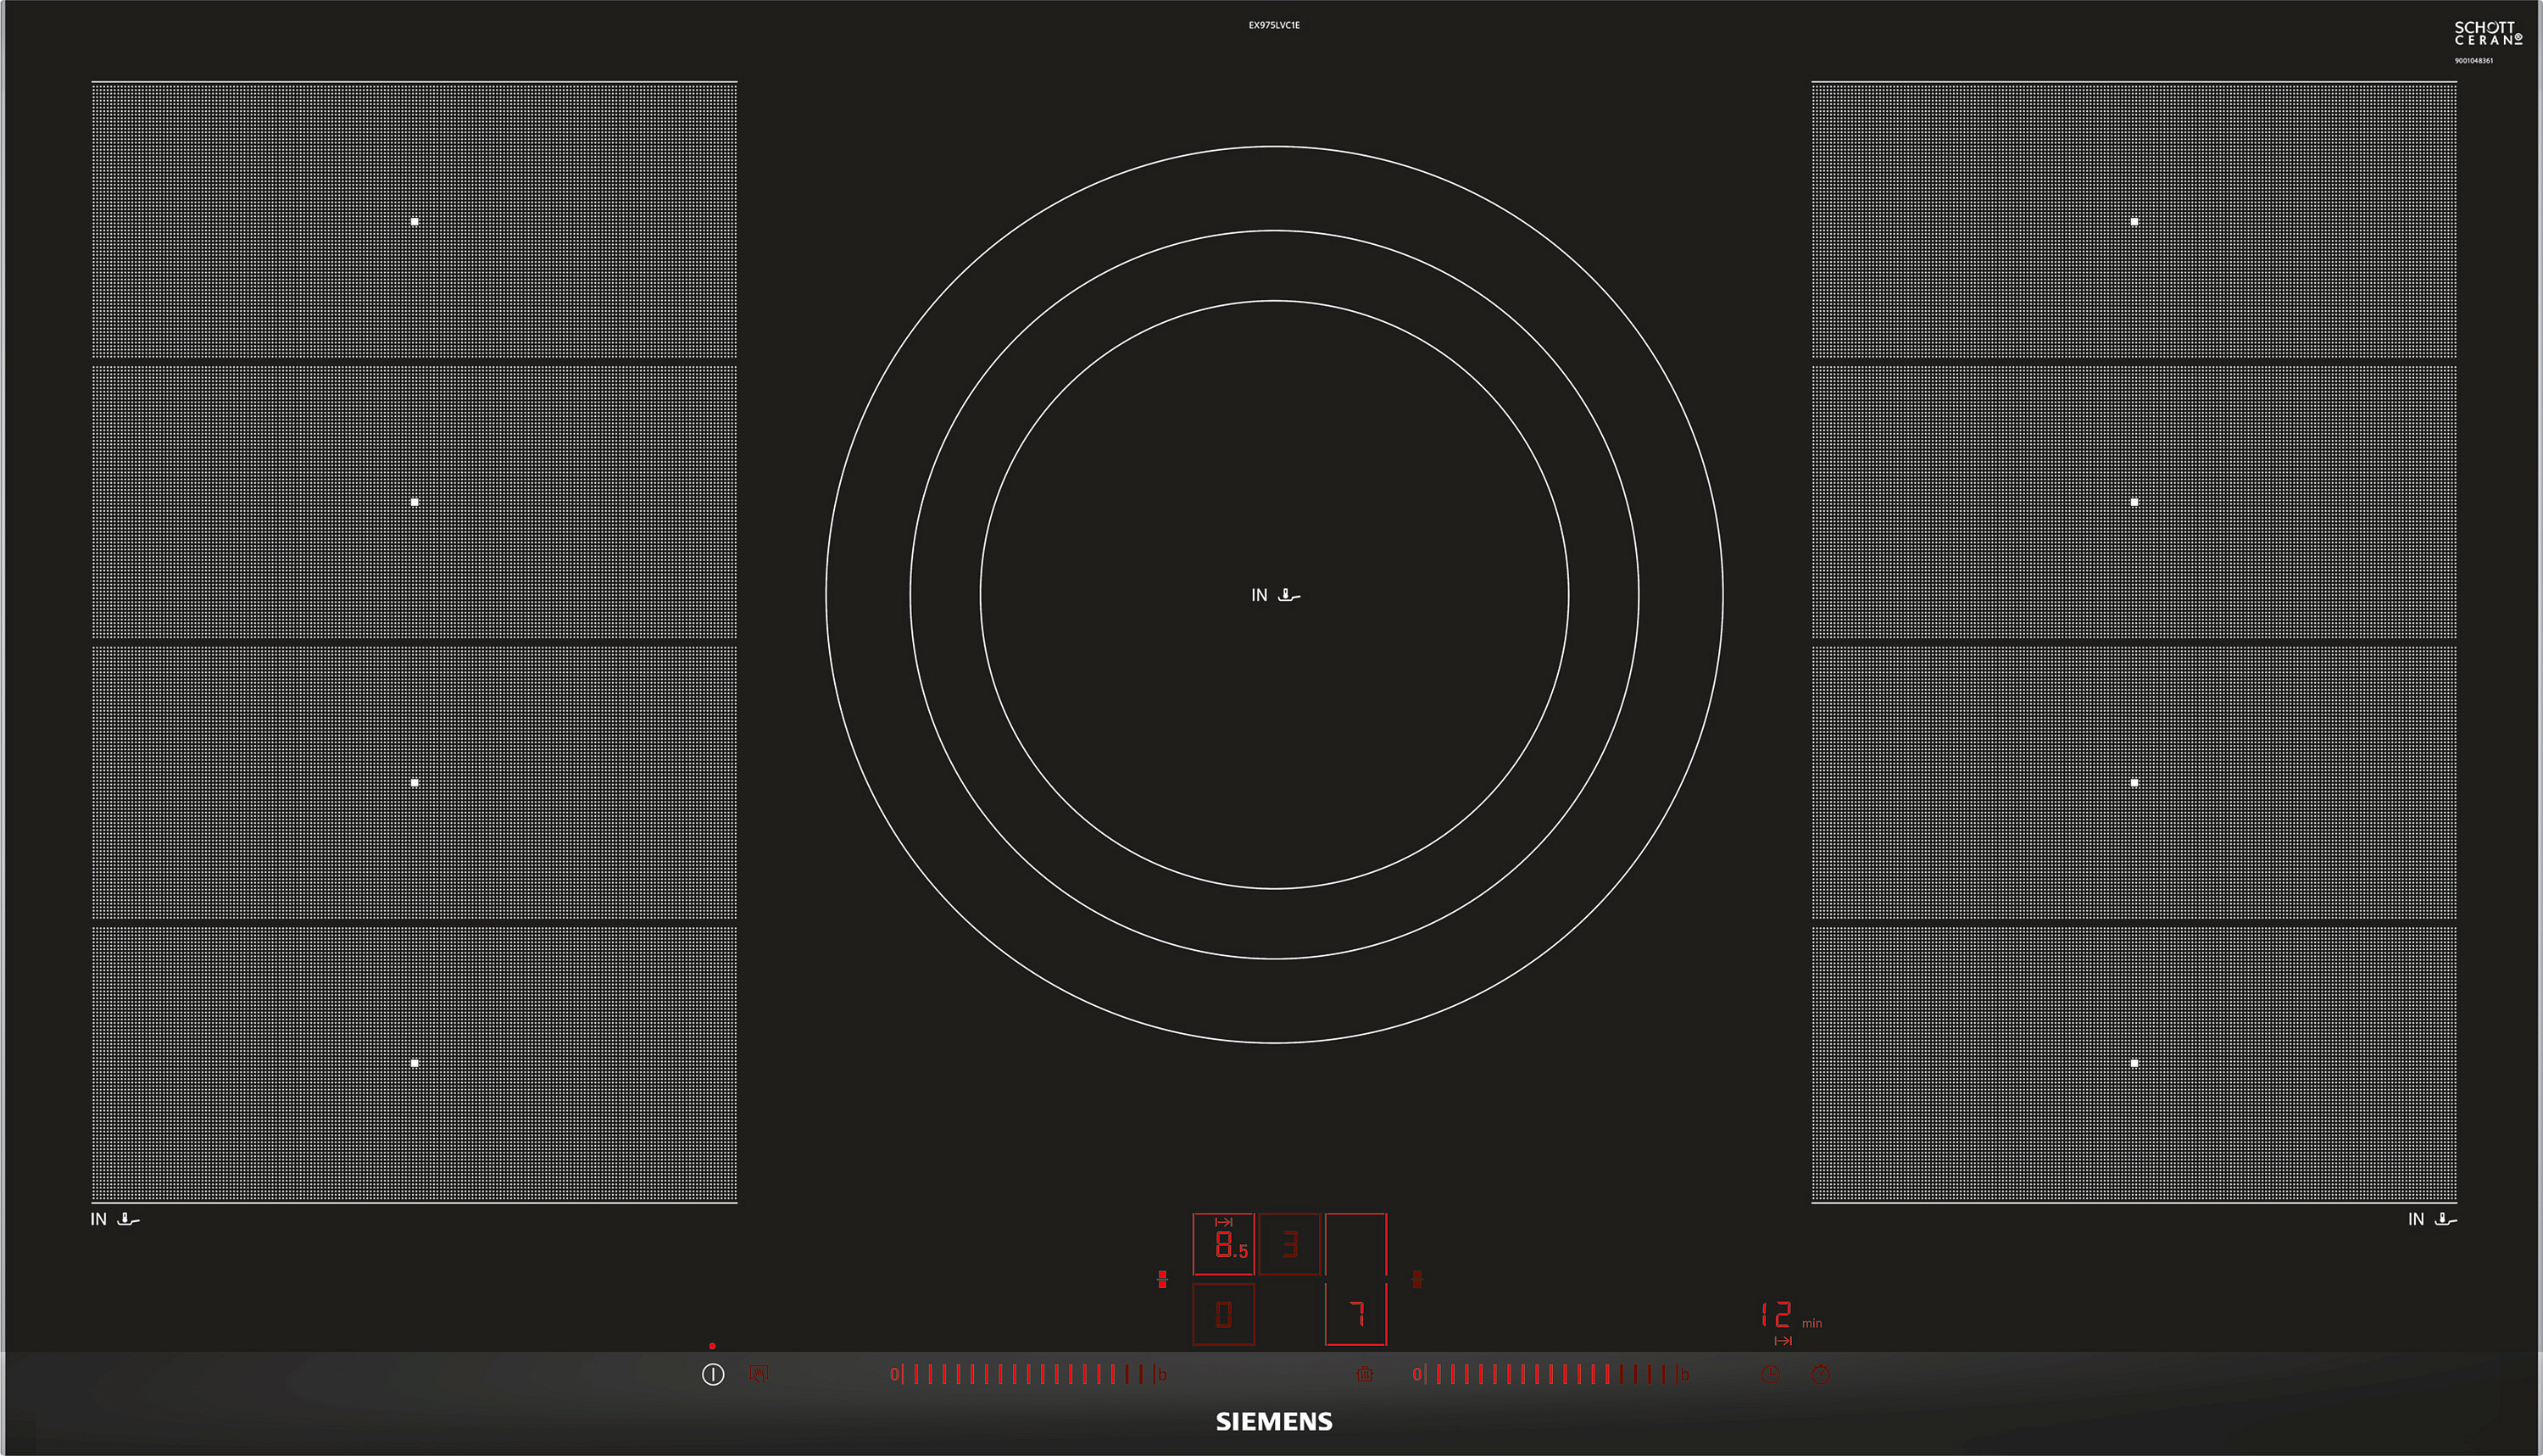This screenshot has width=2543, height=1456.
Task: Tap the clock timer icon
Action: click(x=1771, y=1375)
